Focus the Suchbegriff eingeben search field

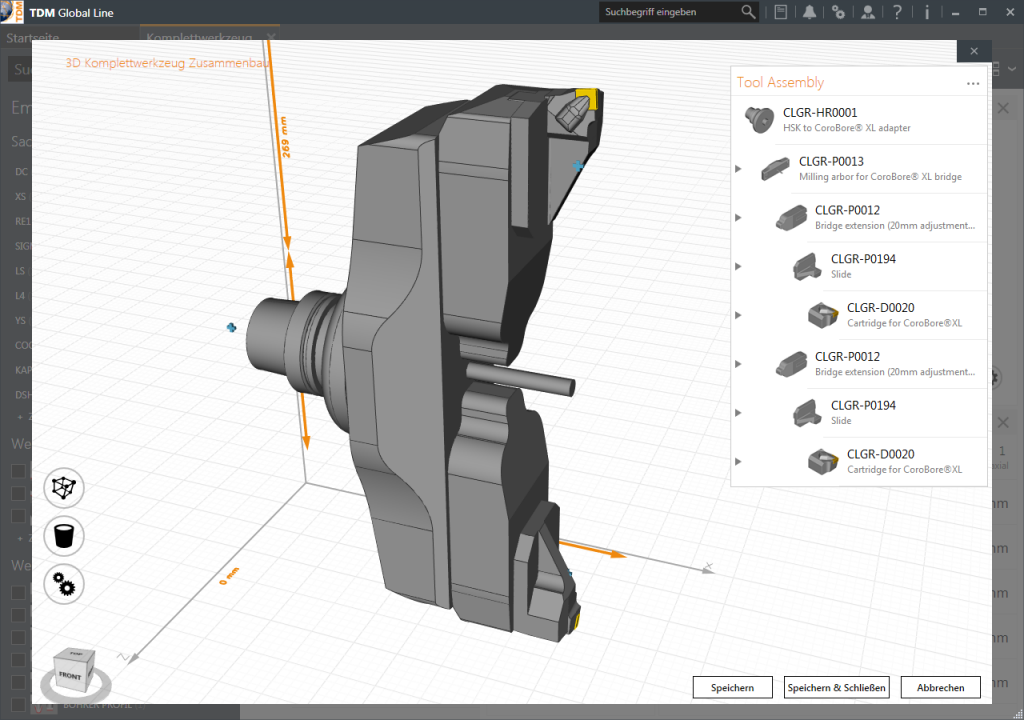(669, 12)
